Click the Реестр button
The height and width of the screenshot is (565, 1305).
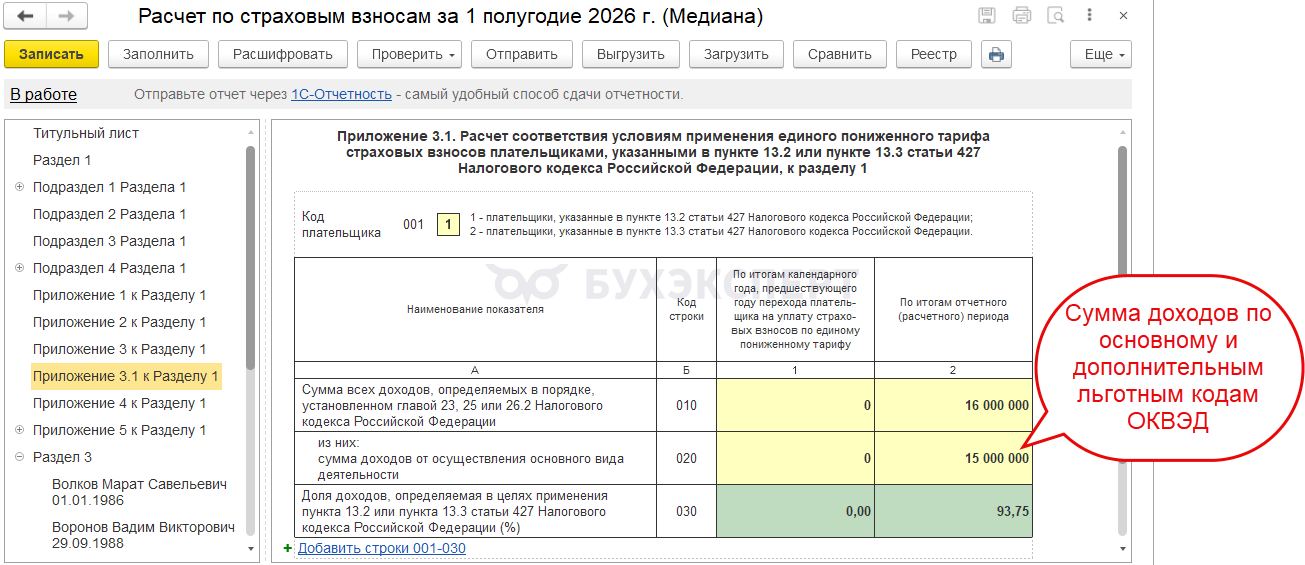tap(934, 54)
